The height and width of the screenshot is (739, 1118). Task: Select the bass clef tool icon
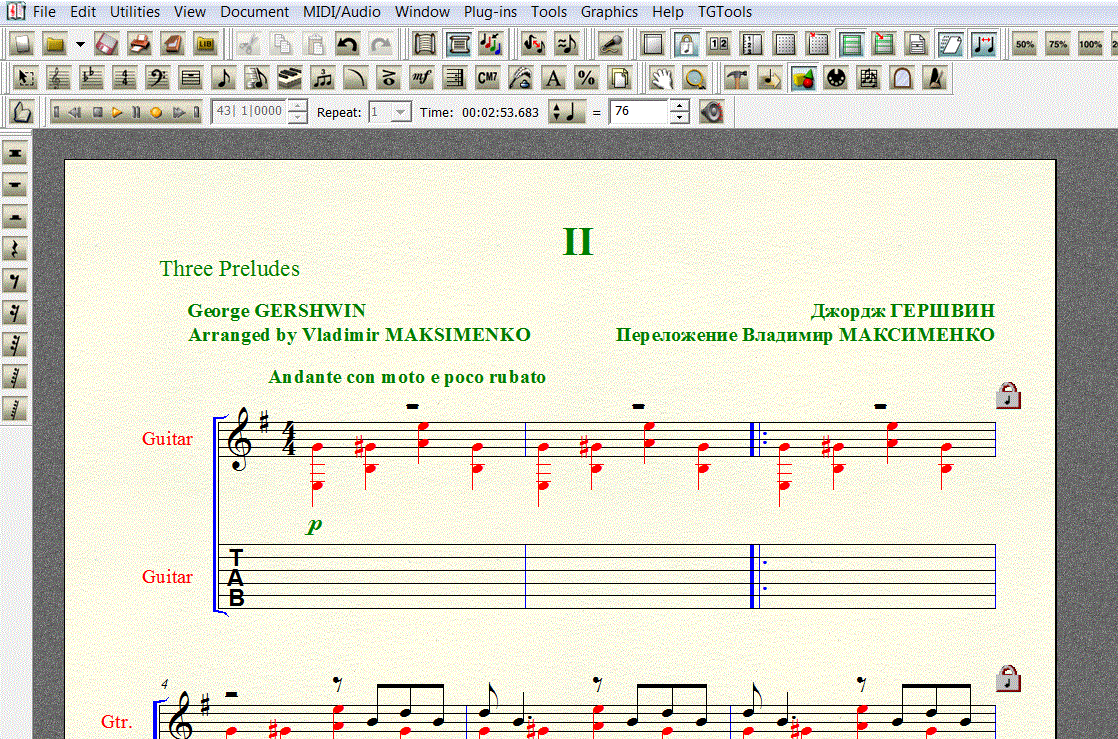click(158, 78)
